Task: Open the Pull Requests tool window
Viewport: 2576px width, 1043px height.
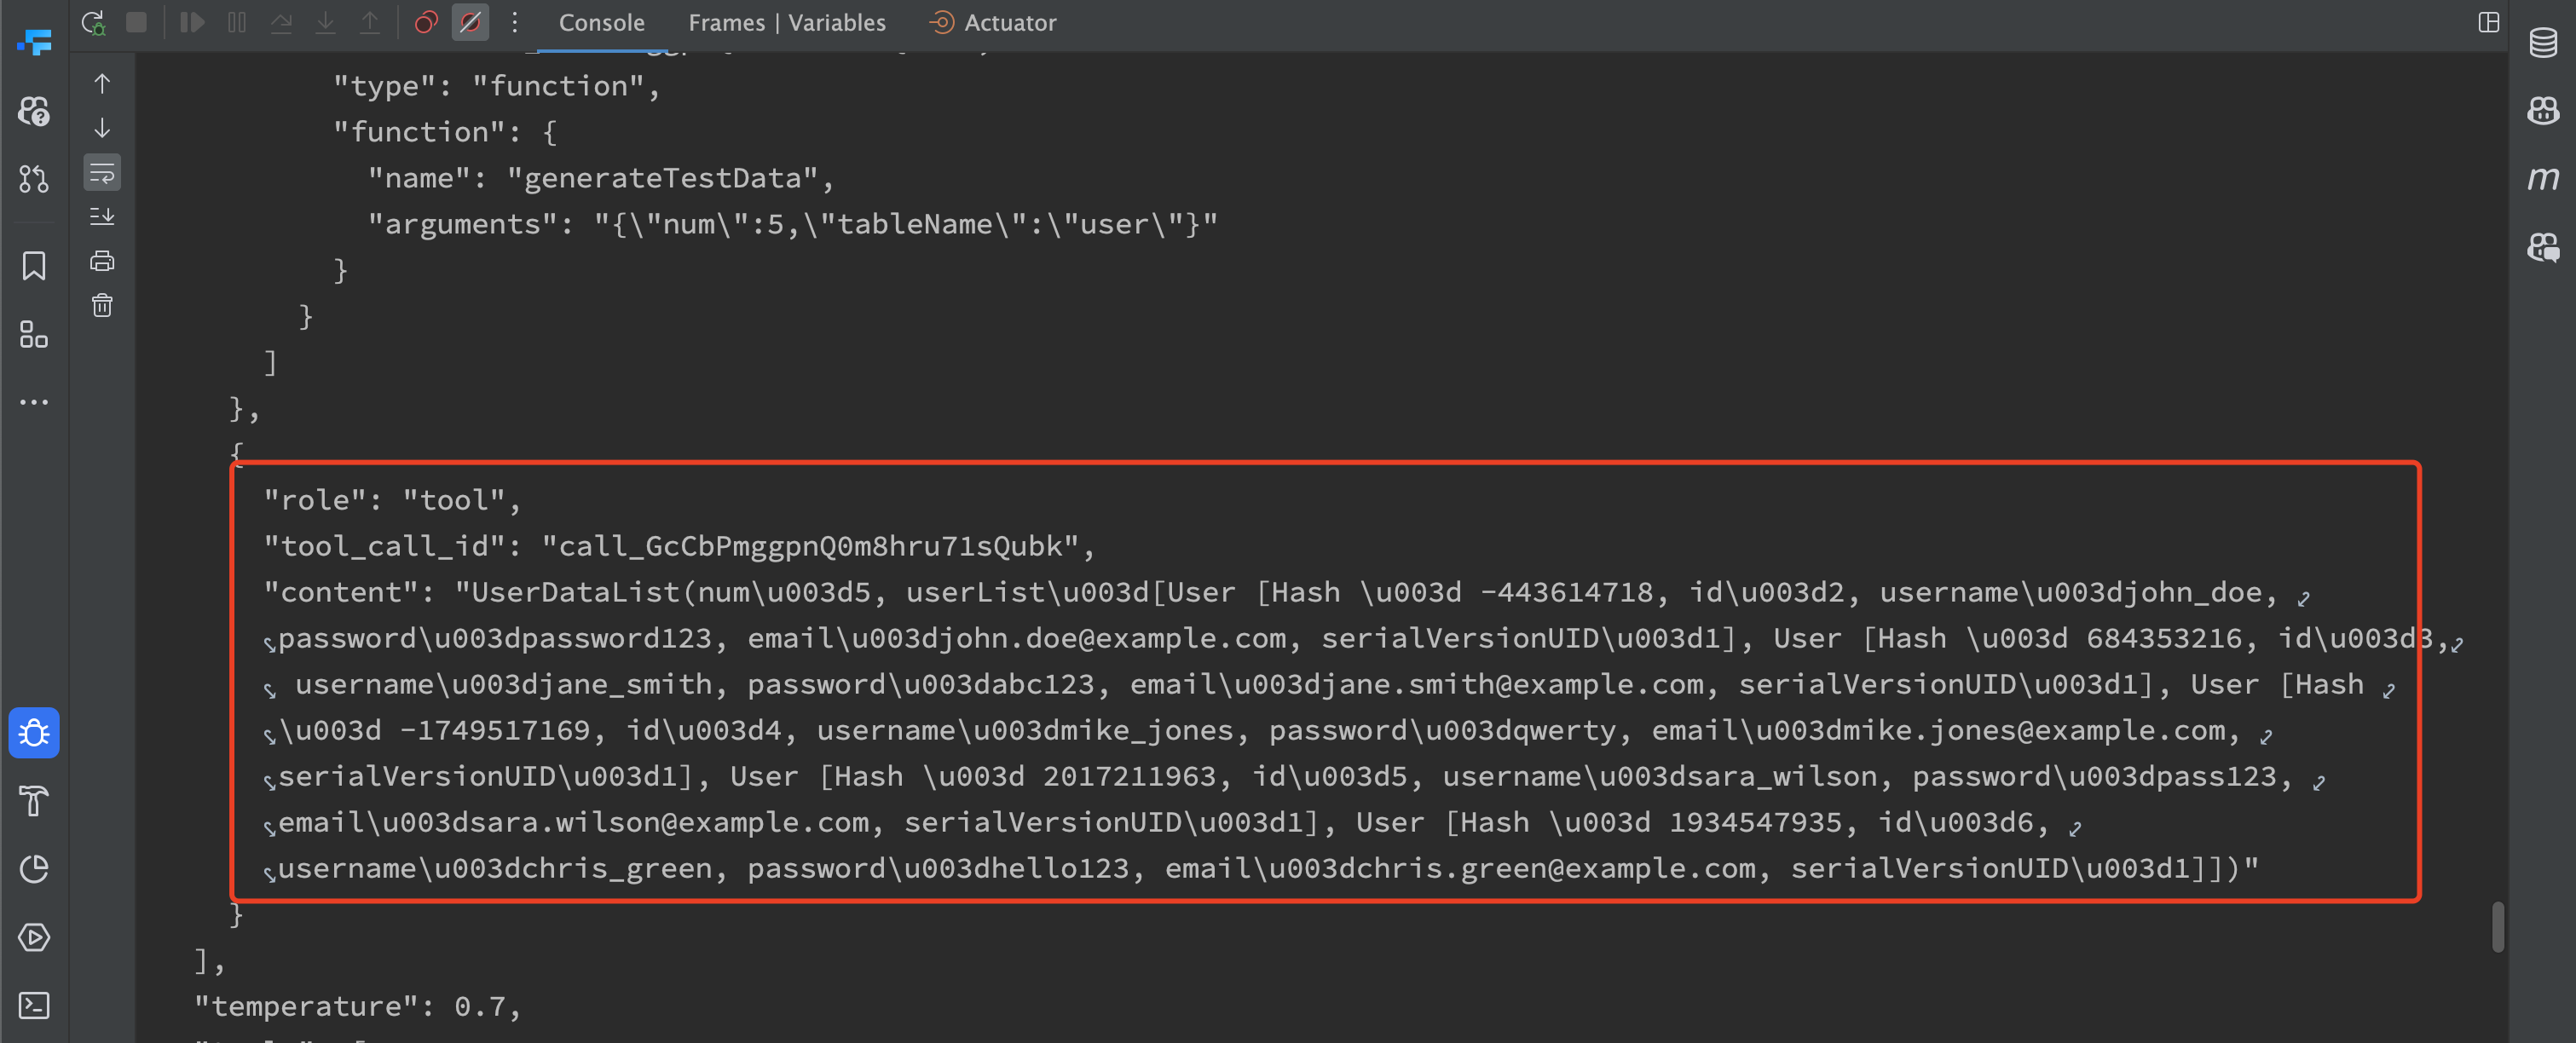Action: tap(34, 179)
